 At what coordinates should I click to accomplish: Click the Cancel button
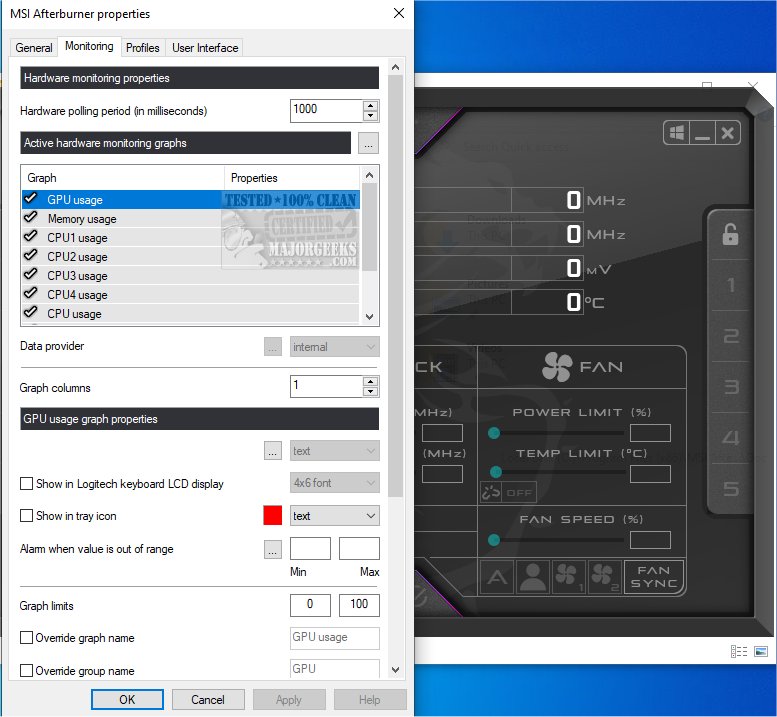(x=208, y=700)
